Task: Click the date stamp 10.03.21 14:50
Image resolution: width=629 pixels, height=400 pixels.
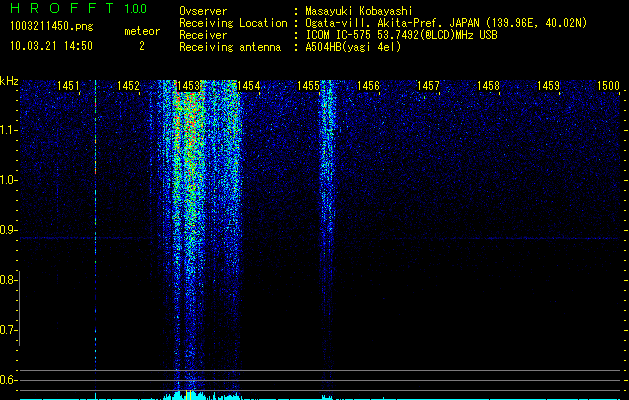Action: [x=51, y=46]
